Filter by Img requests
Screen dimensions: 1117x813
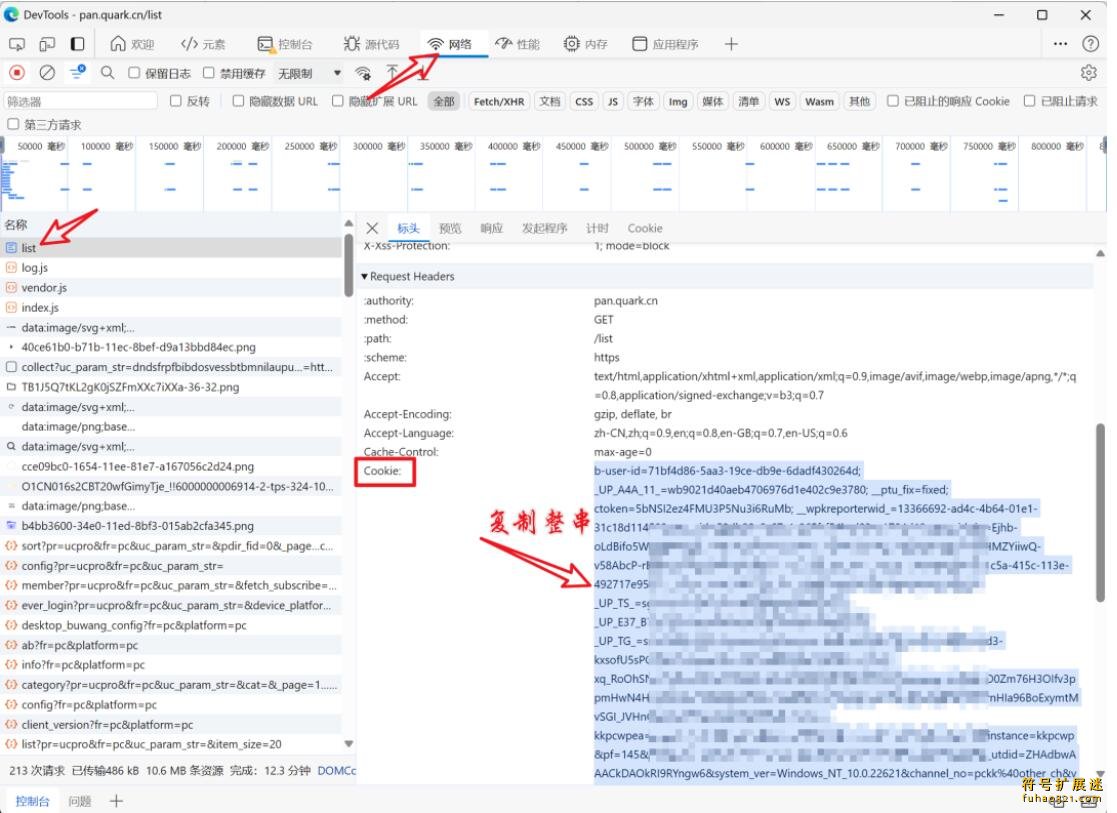tap(677, 101)
